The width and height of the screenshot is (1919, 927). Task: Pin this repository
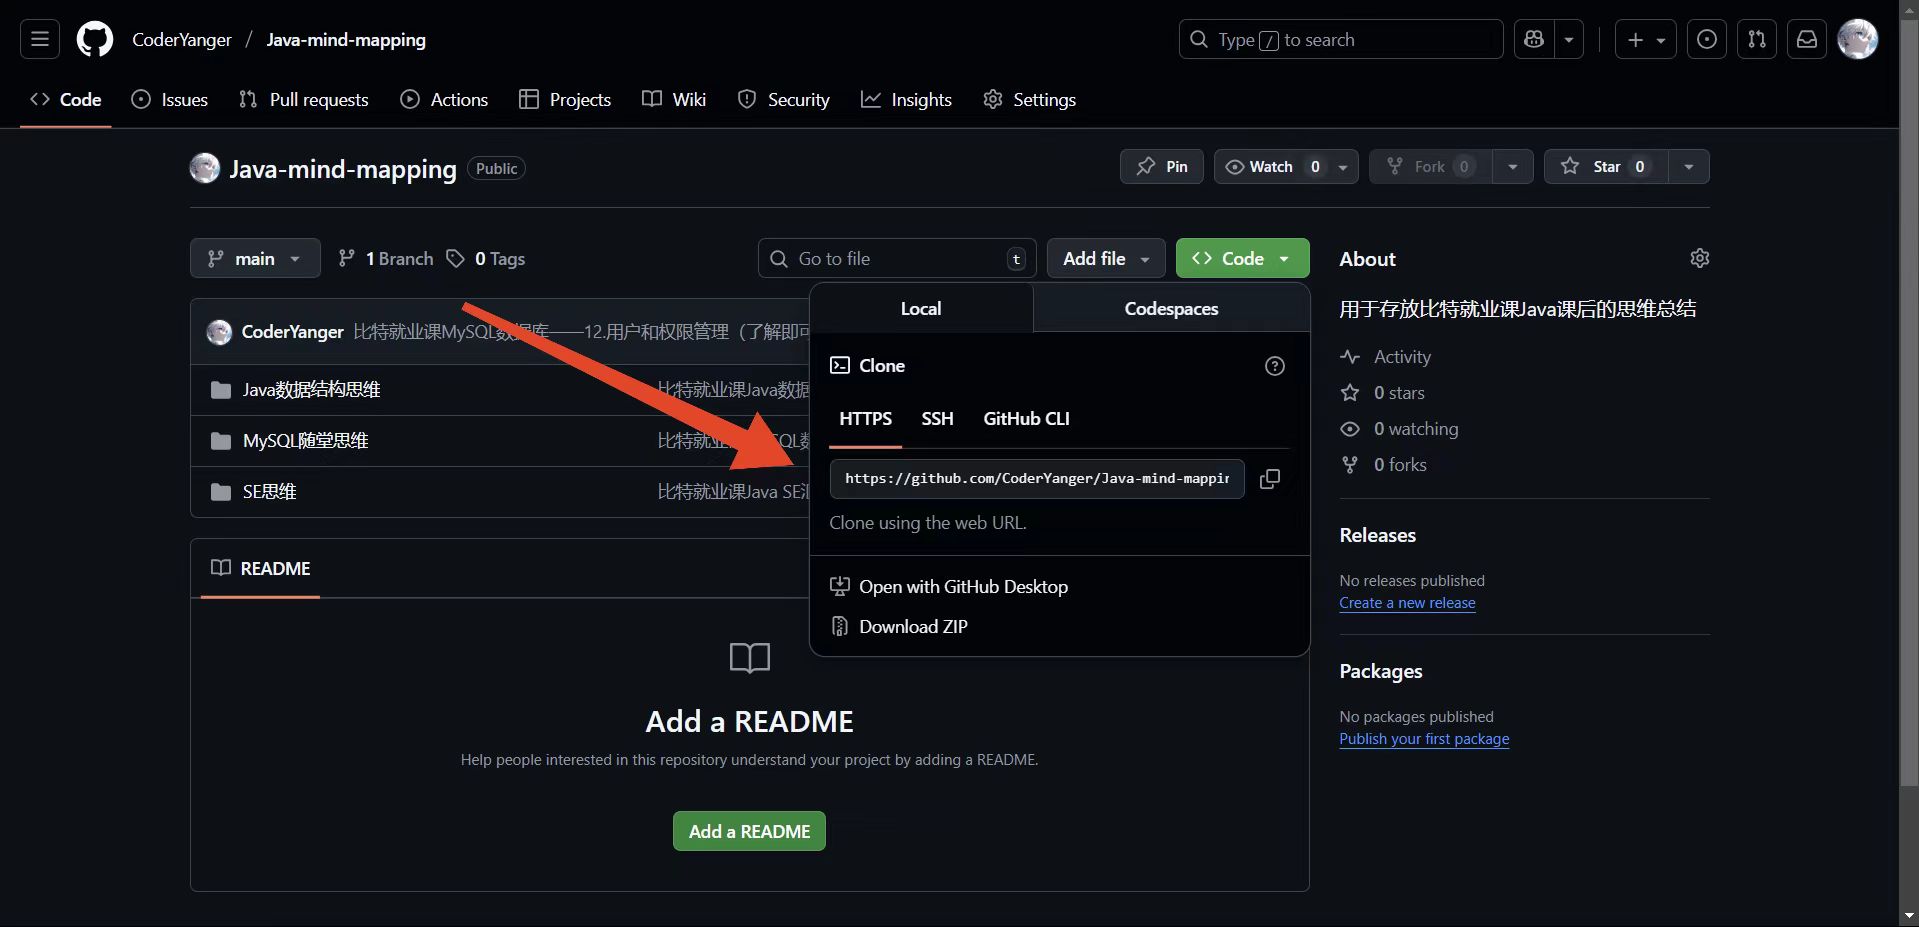(1162, 166)
